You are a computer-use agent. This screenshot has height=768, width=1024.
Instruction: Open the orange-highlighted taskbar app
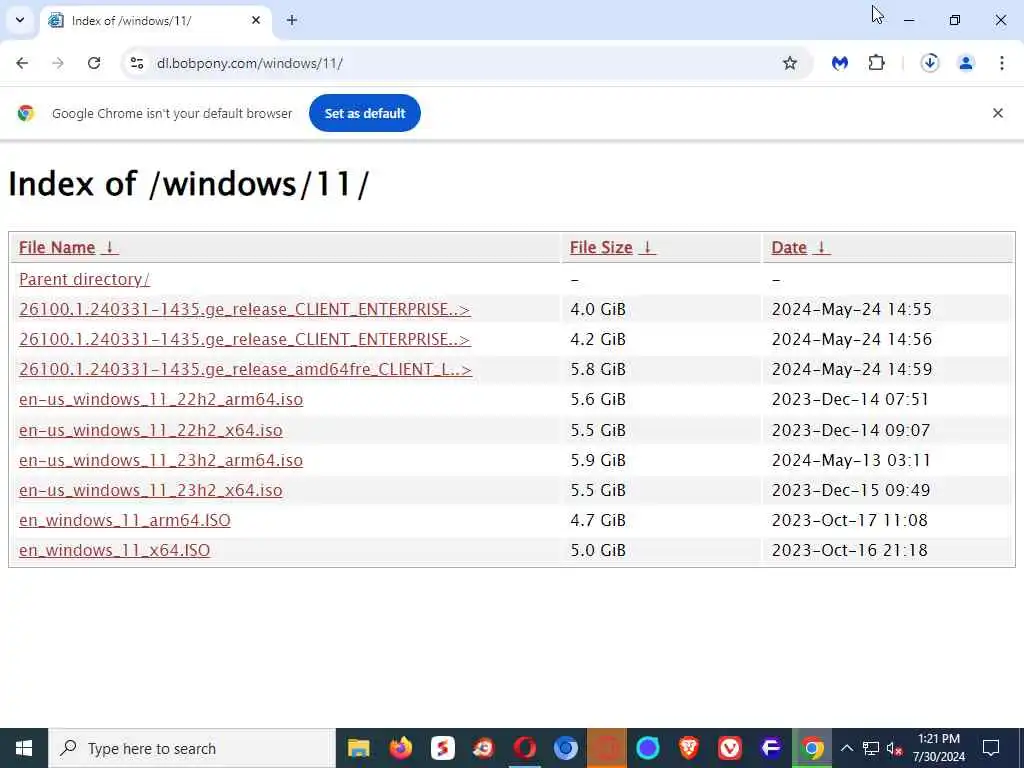click(x=607, y=748)
